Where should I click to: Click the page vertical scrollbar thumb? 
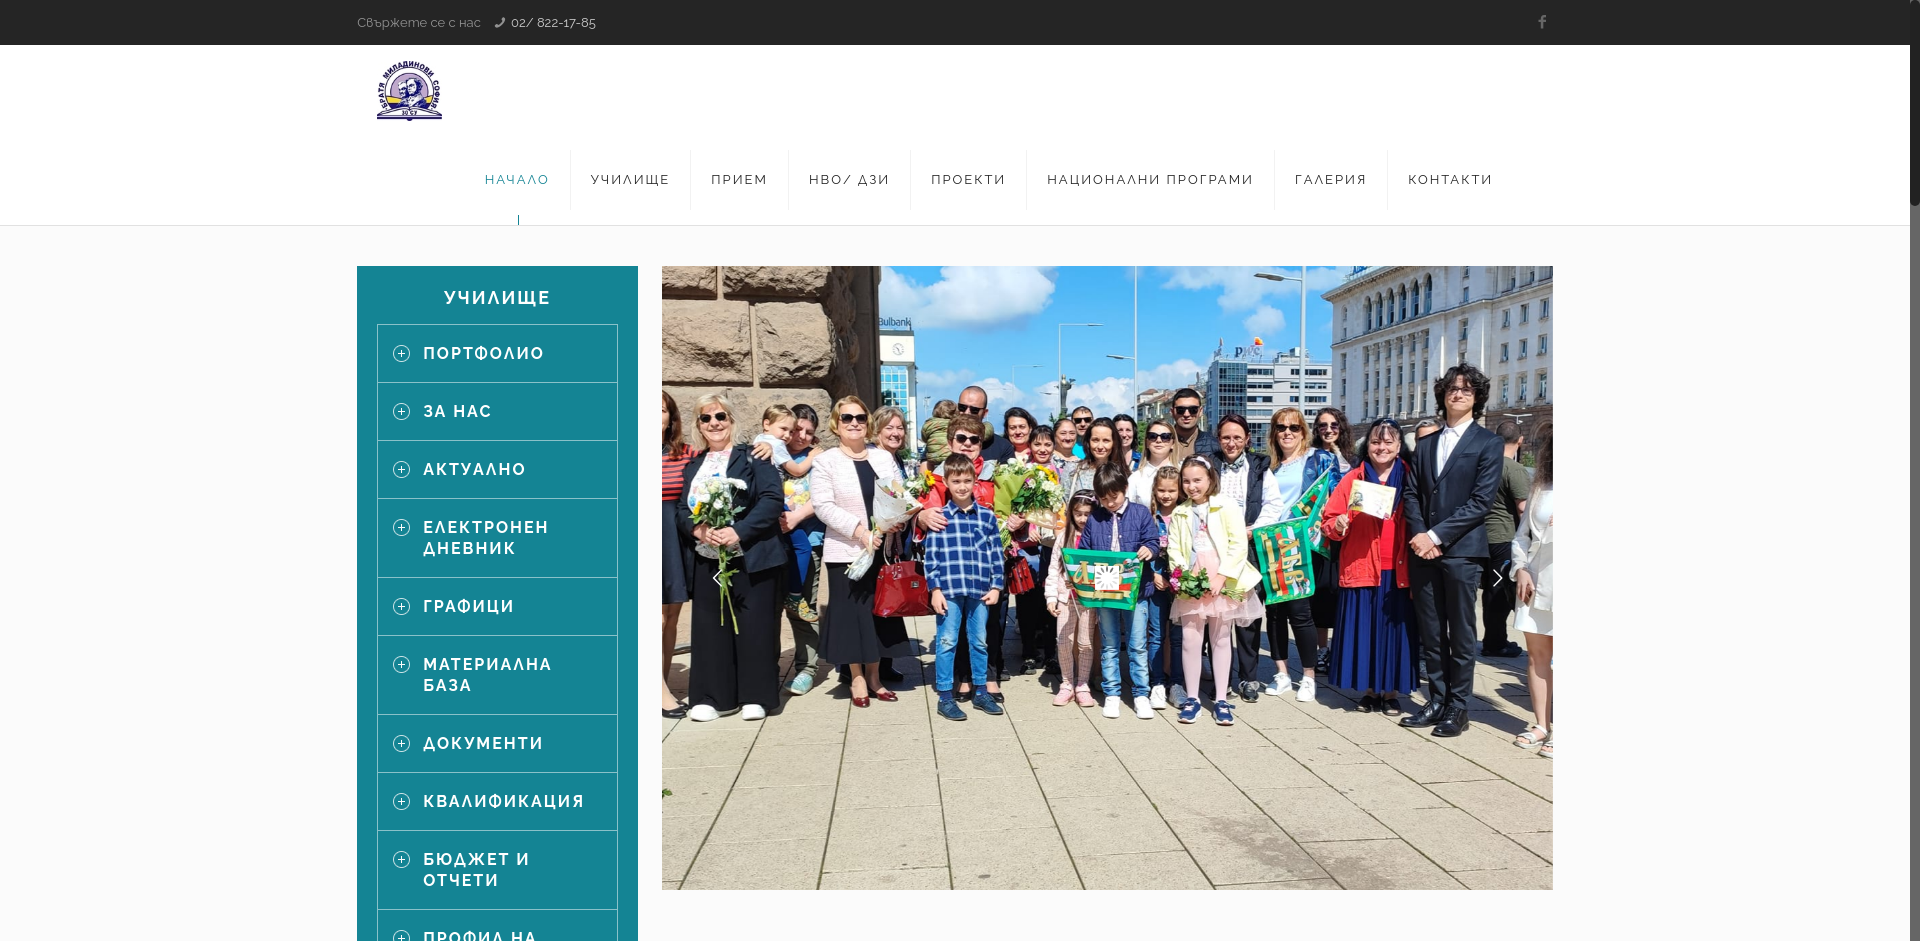coord(1914,100)
